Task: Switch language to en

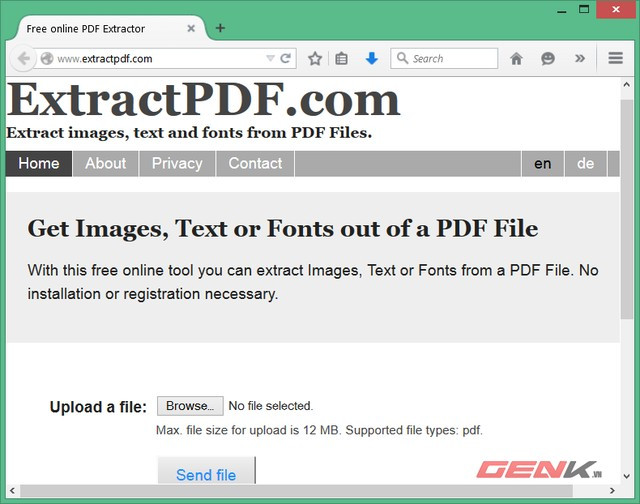Action: 542,164
